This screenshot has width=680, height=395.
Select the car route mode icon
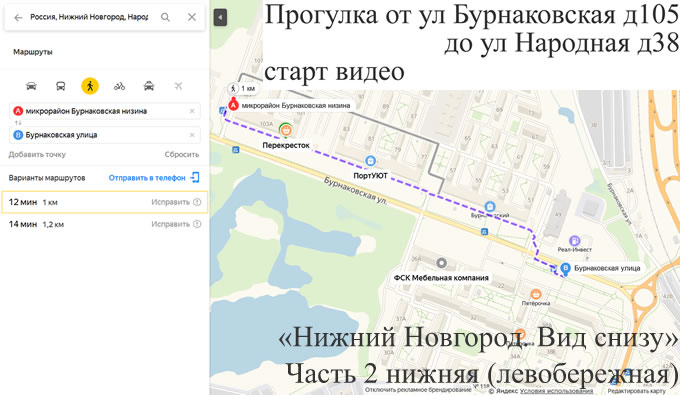coord(31,86)
